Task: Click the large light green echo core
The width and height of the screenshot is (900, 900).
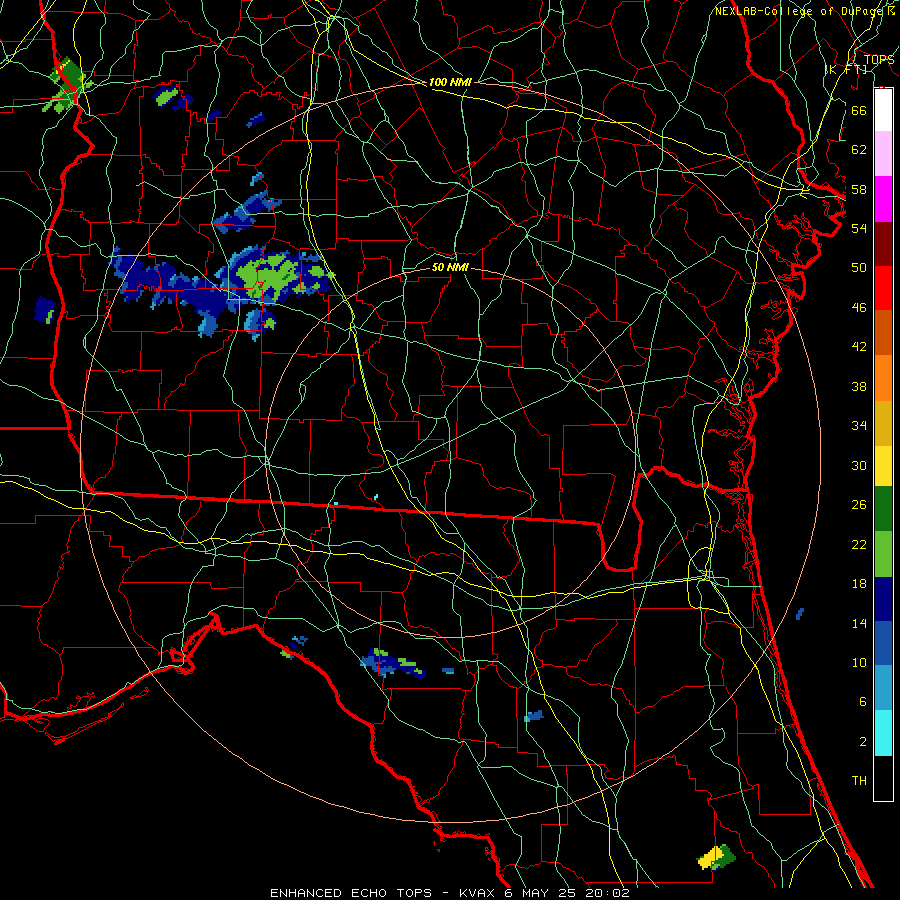Action: (x=267, y=276)
